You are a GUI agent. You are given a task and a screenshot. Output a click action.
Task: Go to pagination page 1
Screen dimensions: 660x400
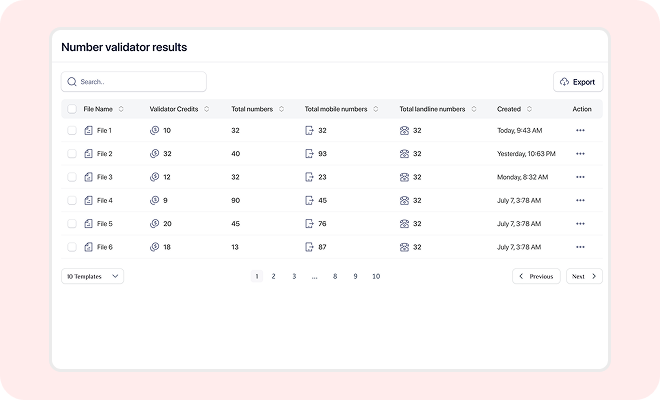(x=257, y=276)
